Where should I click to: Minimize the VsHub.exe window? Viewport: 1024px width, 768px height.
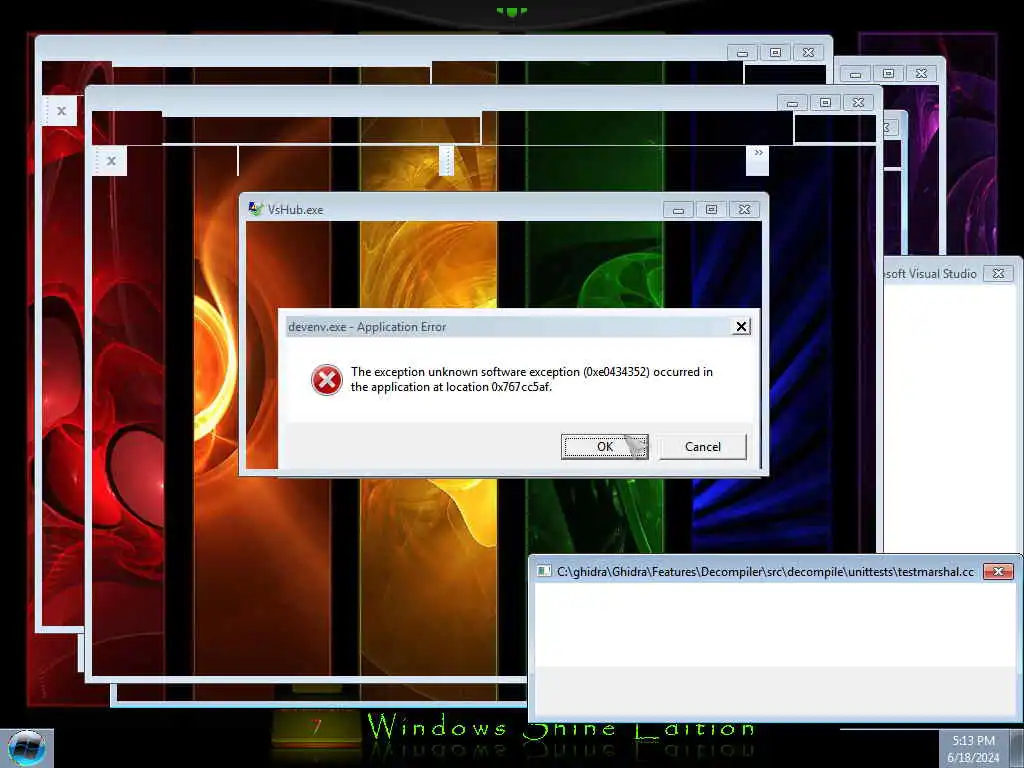[x=679, y=210]
